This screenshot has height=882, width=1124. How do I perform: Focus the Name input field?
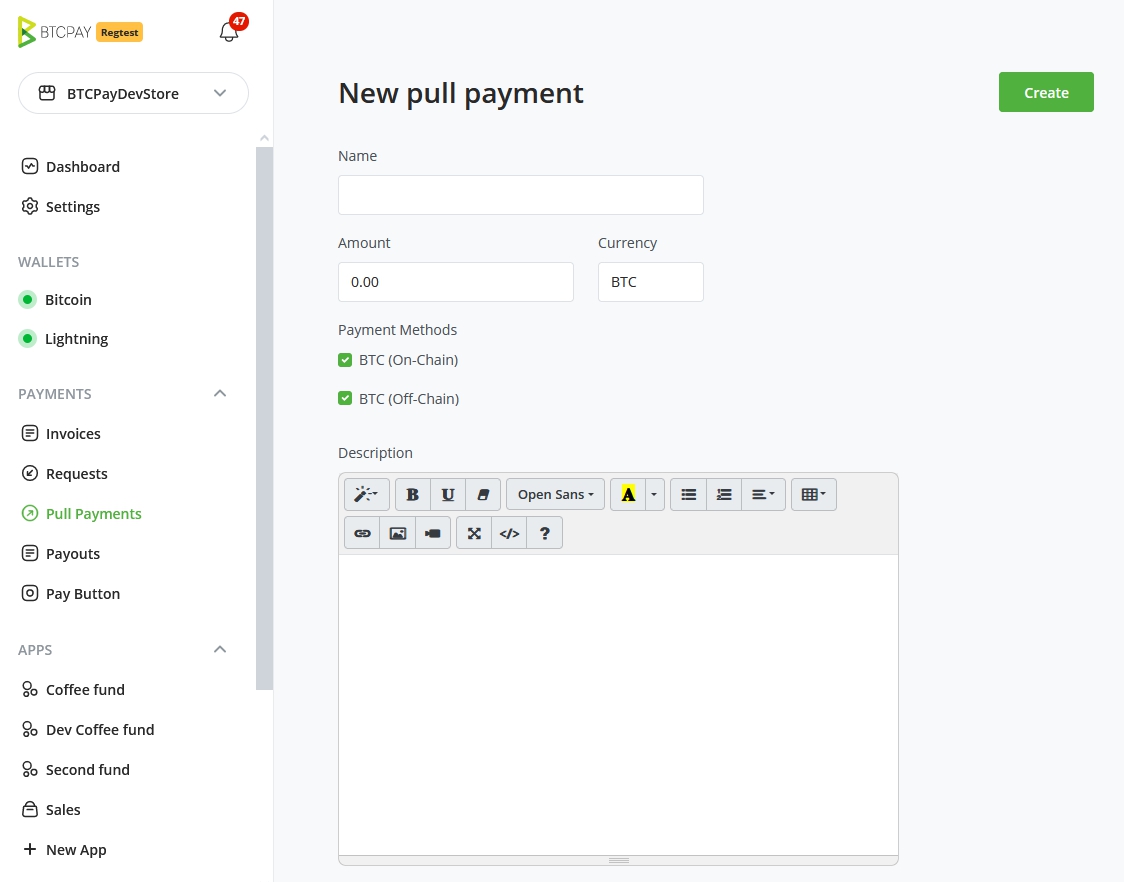(x=520, y=195)
